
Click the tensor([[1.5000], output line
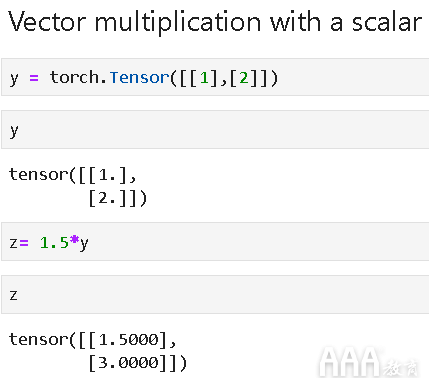92,340
